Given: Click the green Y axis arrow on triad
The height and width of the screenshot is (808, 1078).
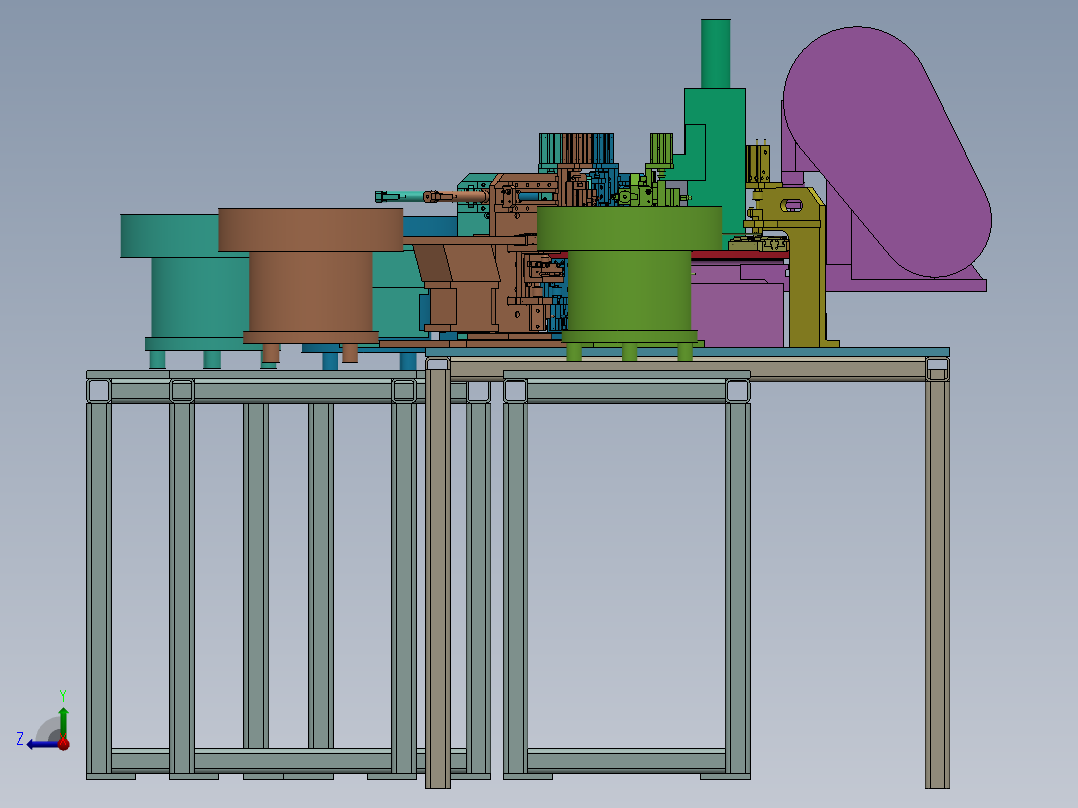Looking at the screenshot, I should [x=63, y=721].
